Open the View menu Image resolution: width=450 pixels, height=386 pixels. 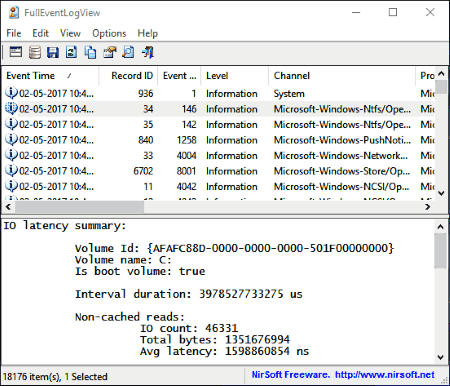70,33
